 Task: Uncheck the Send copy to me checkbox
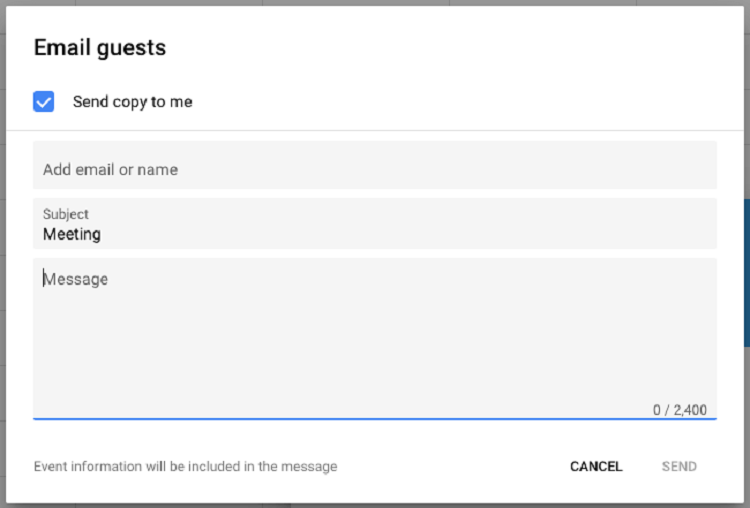pyautogui.click(x=44, y=101)
